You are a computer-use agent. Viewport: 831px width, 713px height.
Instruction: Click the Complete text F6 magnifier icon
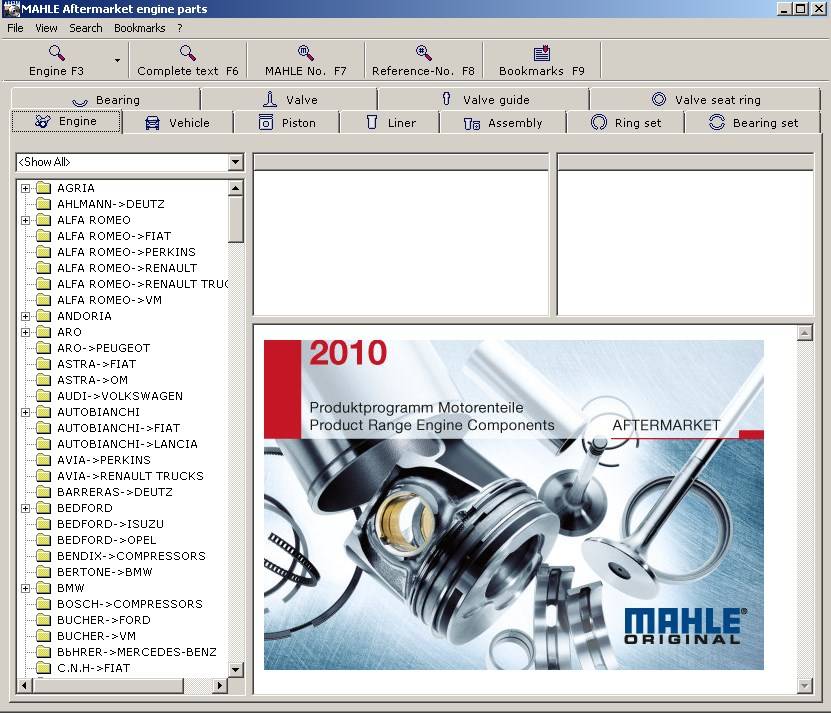(x=188, y=52)
